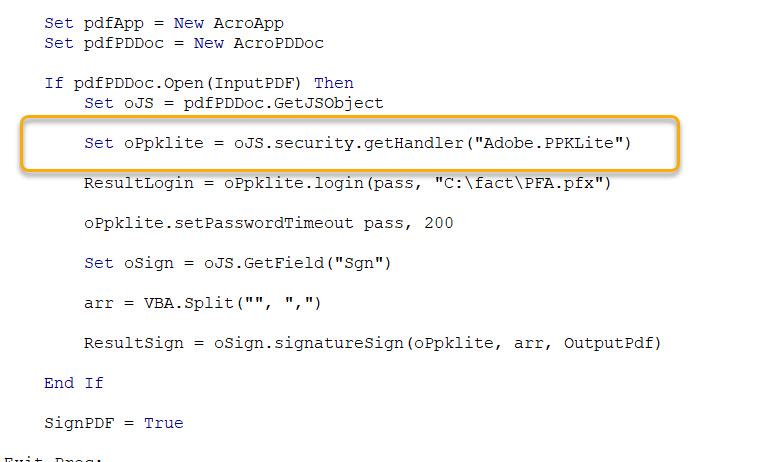772x462 pixels.
Task: Click the "Adobe.PPKLite" string literal
Action: [x=555, y=143]
